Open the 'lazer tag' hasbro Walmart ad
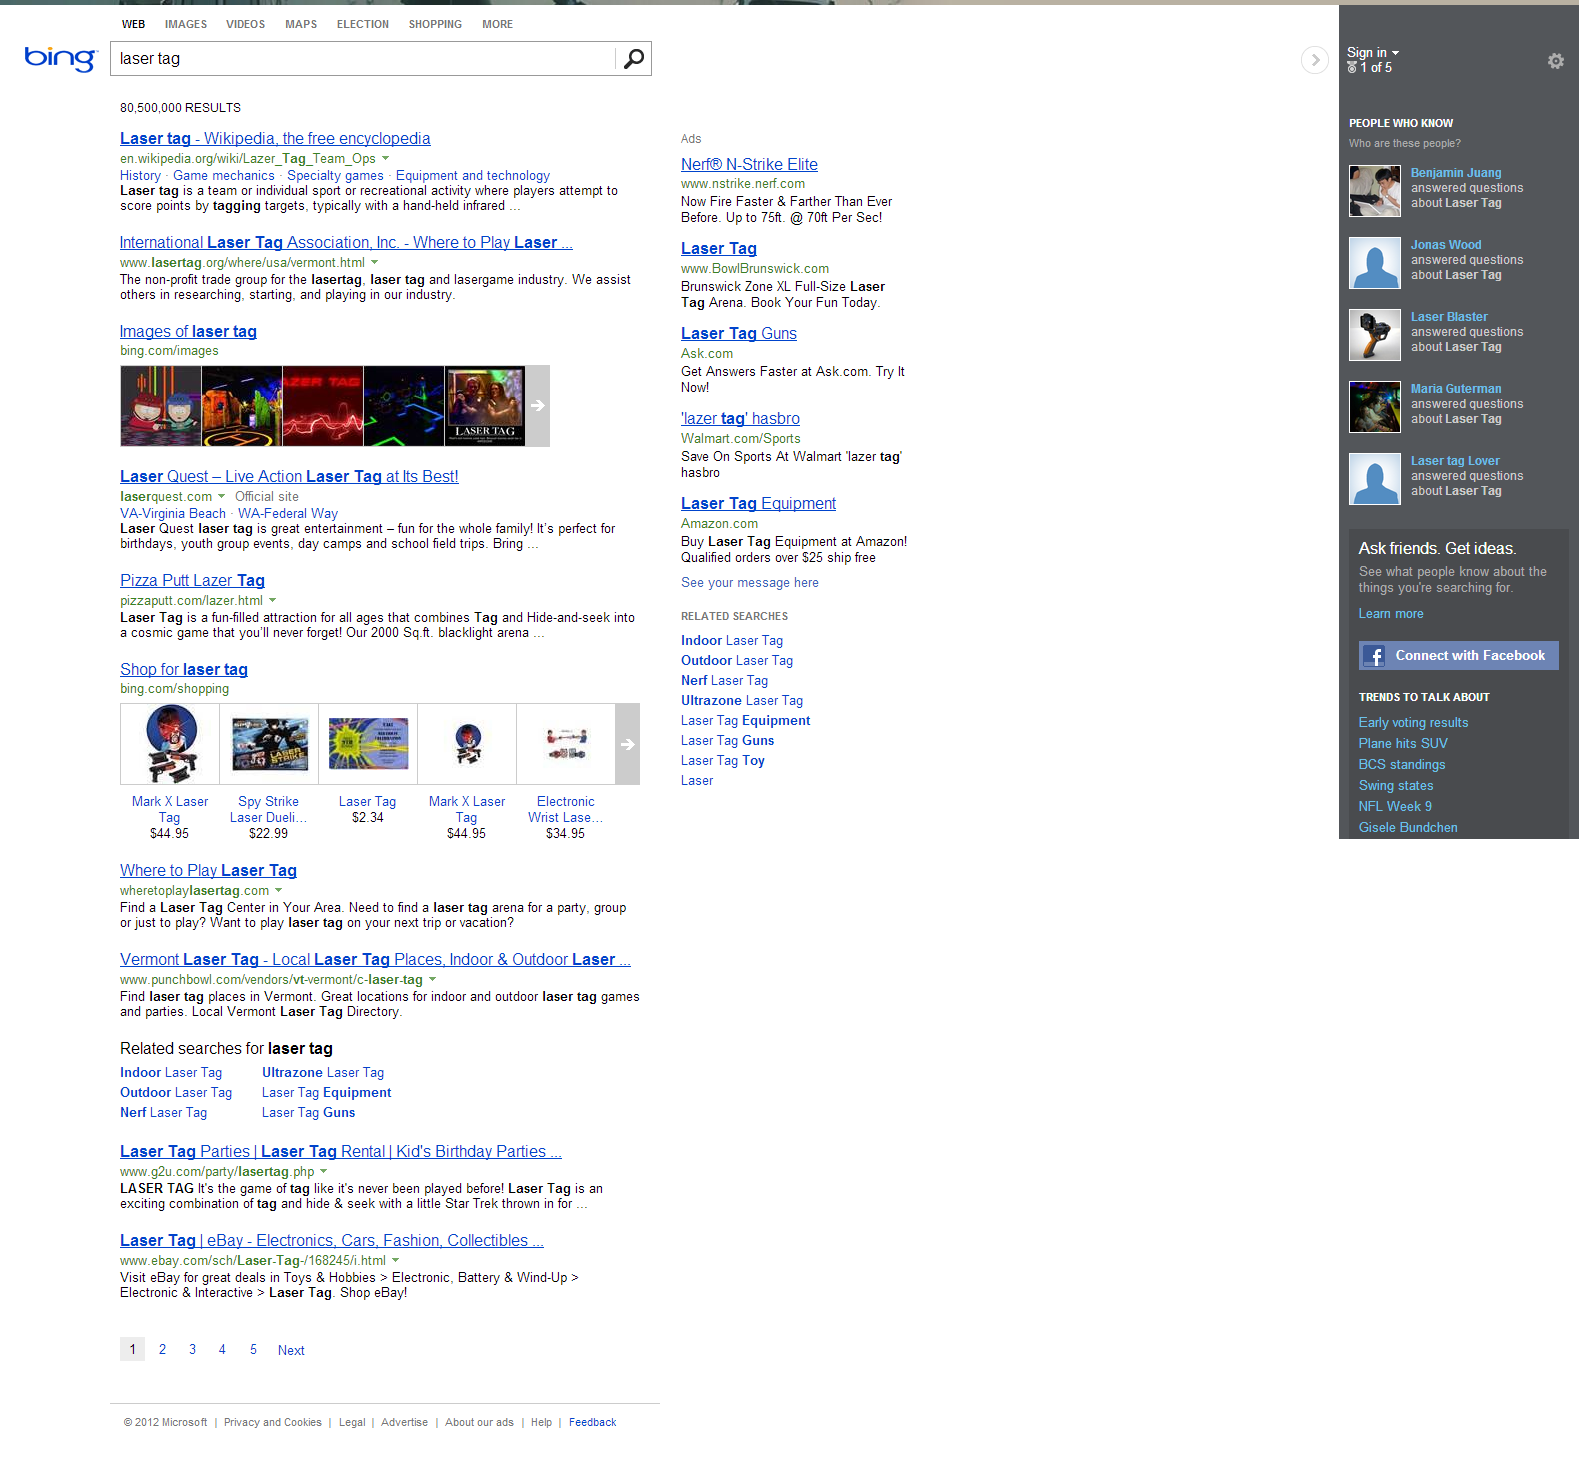This screenshot has width=1579, height=1477. [740, 418]
